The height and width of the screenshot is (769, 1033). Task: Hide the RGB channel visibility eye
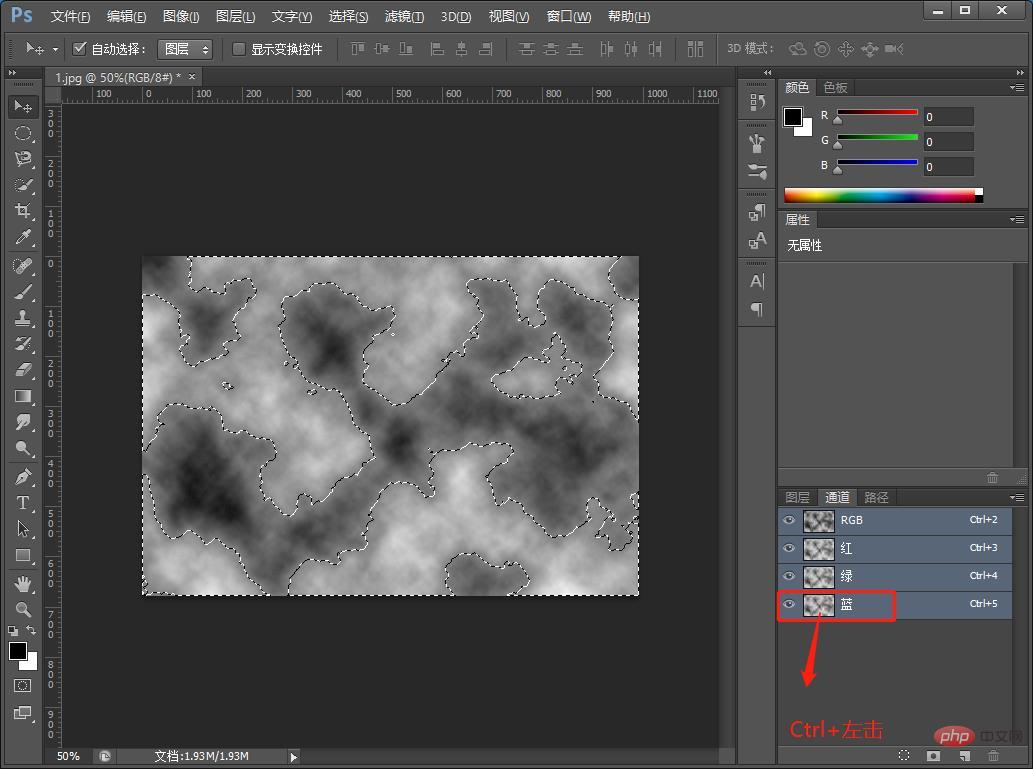point(789,520)
